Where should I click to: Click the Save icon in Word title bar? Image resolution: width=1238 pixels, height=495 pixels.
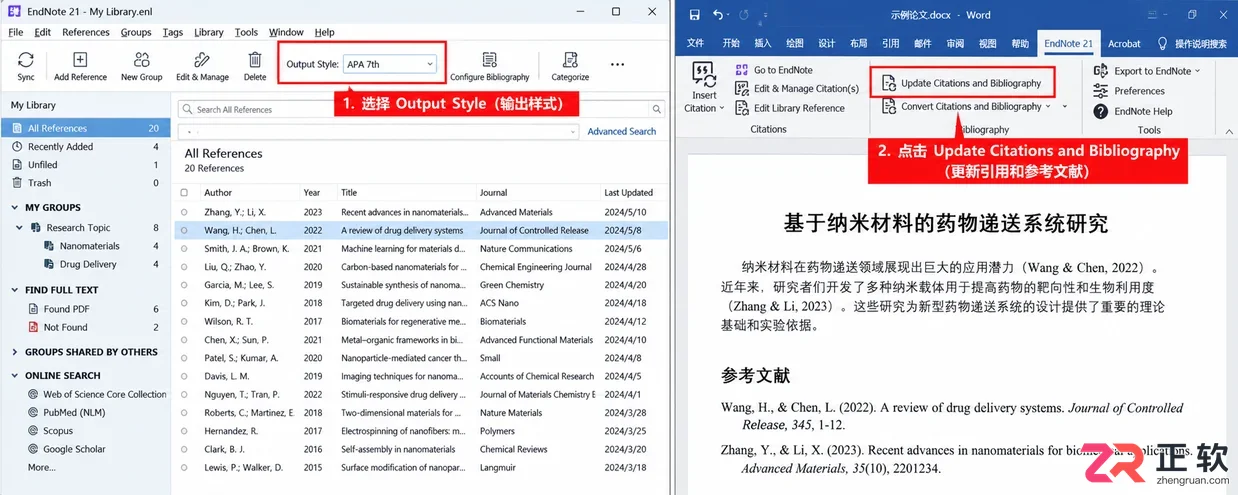(x=695, y=15)
